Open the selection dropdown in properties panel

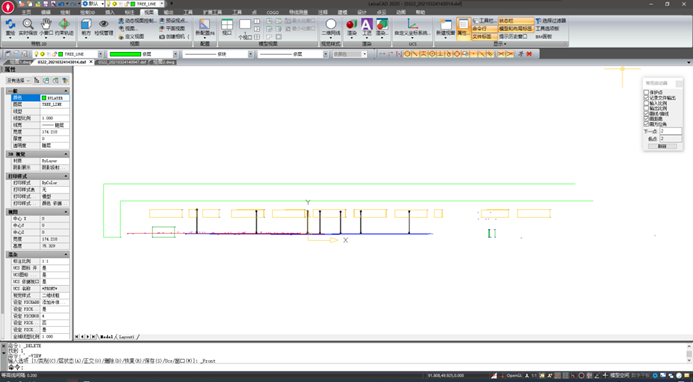(18, 80)
